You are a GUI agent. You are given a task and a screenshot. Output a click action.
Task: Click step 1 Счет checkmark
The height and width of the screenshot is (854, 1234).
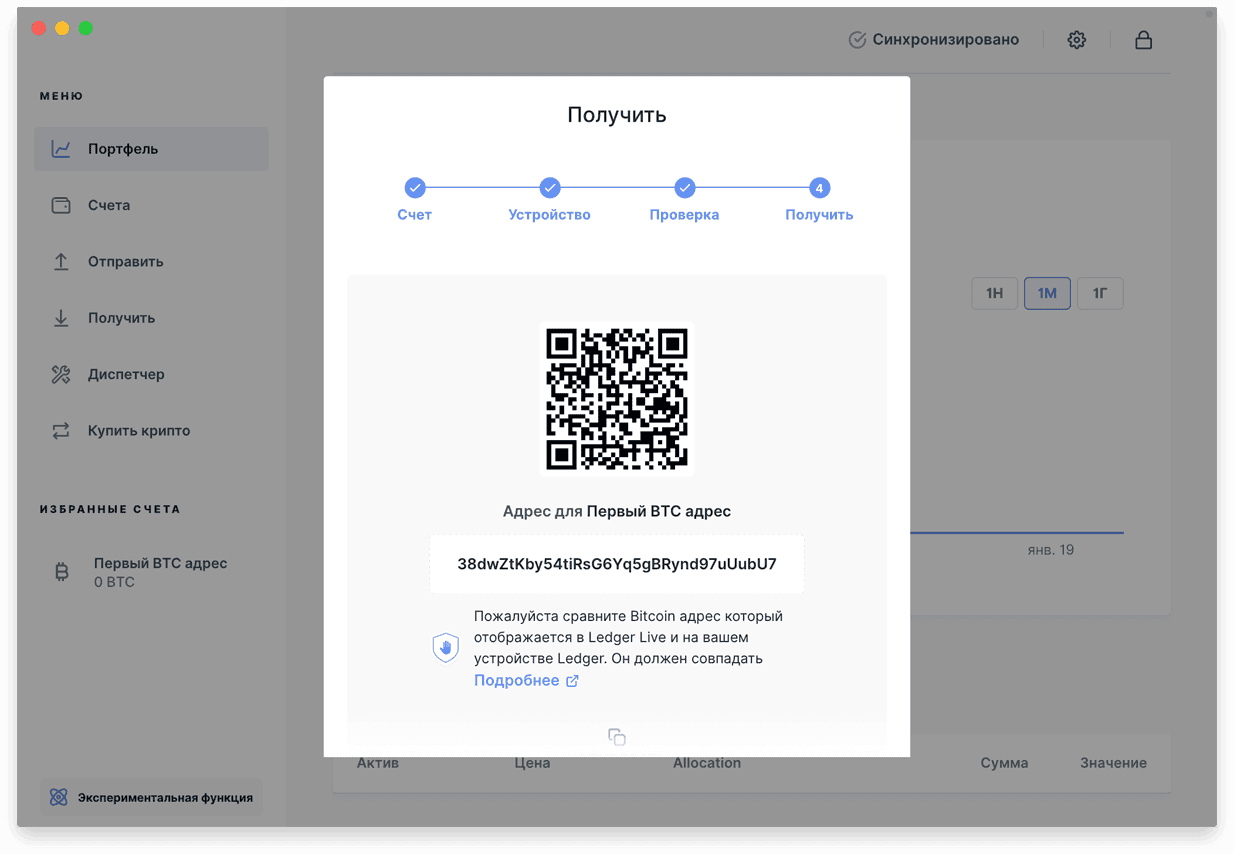[415, 187]
